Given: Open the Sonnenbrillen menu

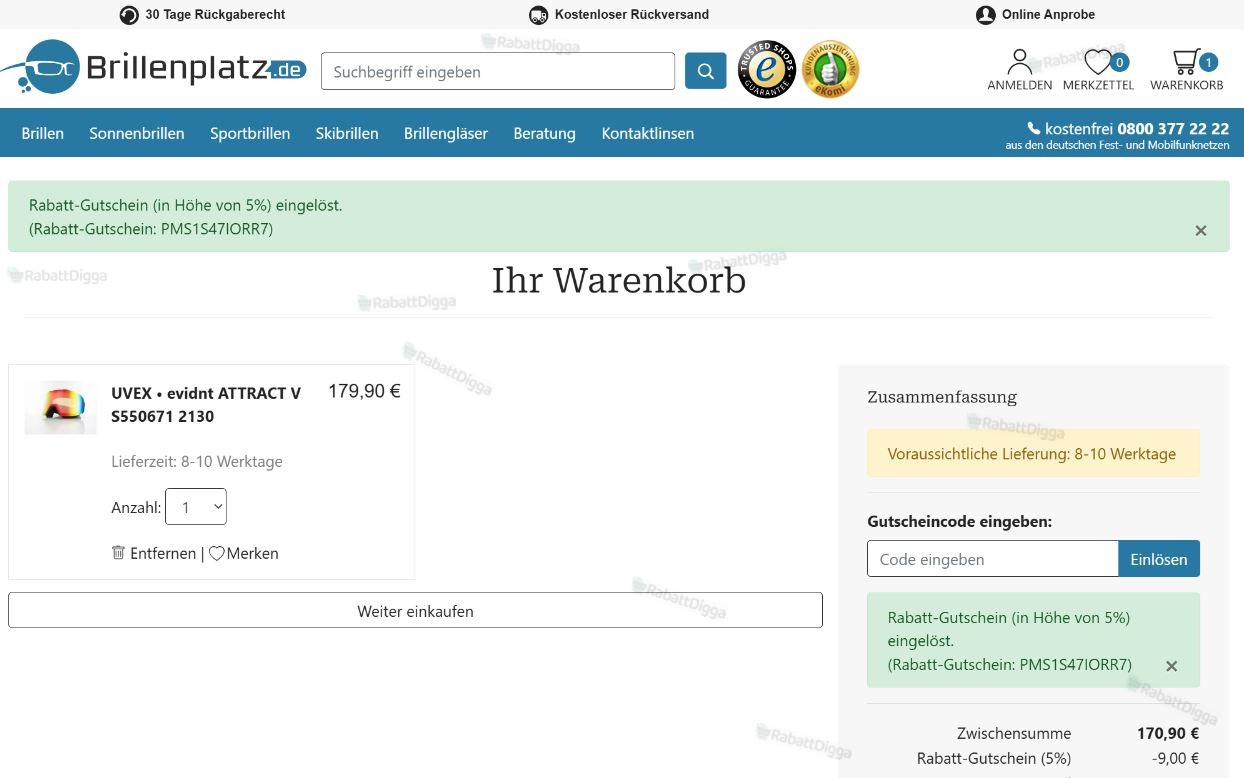Looking at the screenshot, I should (x=137, y=133).
